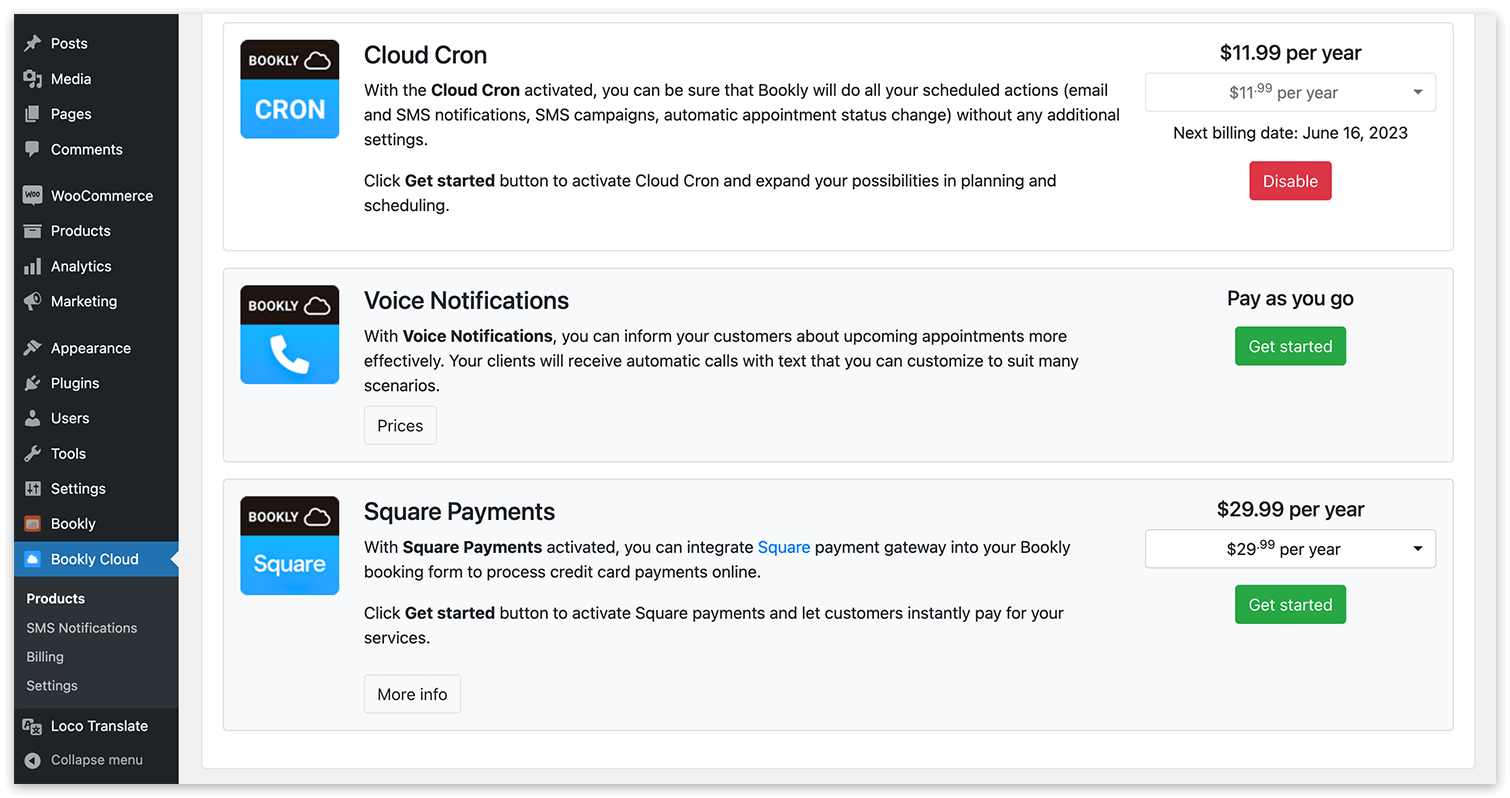
Task: Click the Collapse menu arrow icon
Action: pos(33,760)
